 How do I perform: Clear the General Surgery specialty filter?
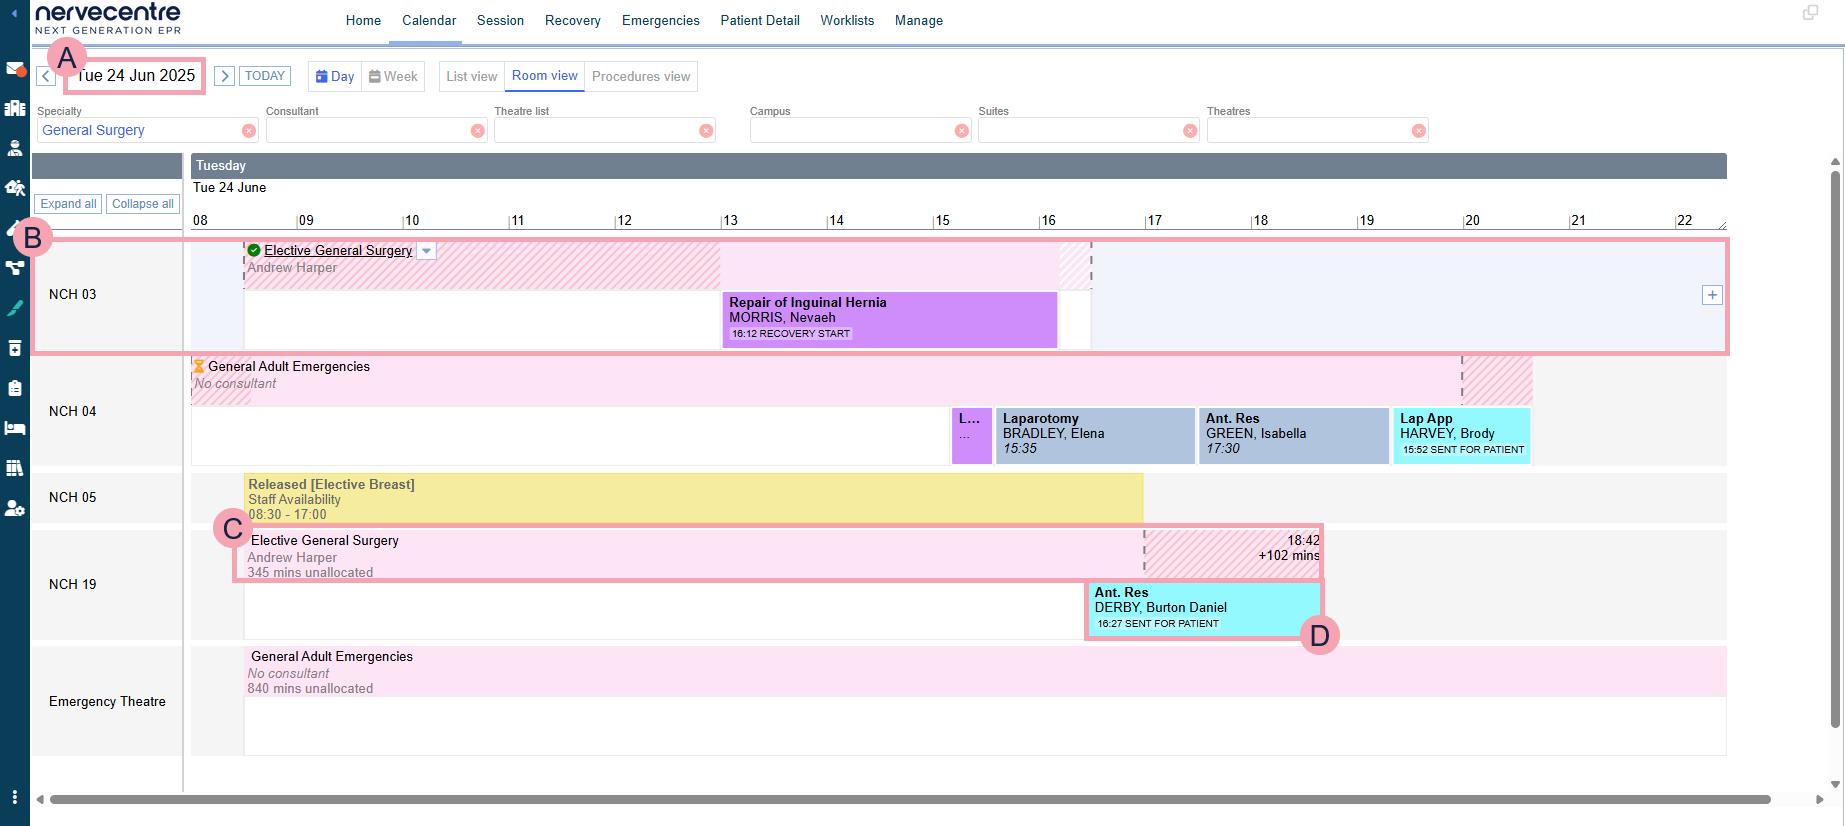[x=249, y=131]
